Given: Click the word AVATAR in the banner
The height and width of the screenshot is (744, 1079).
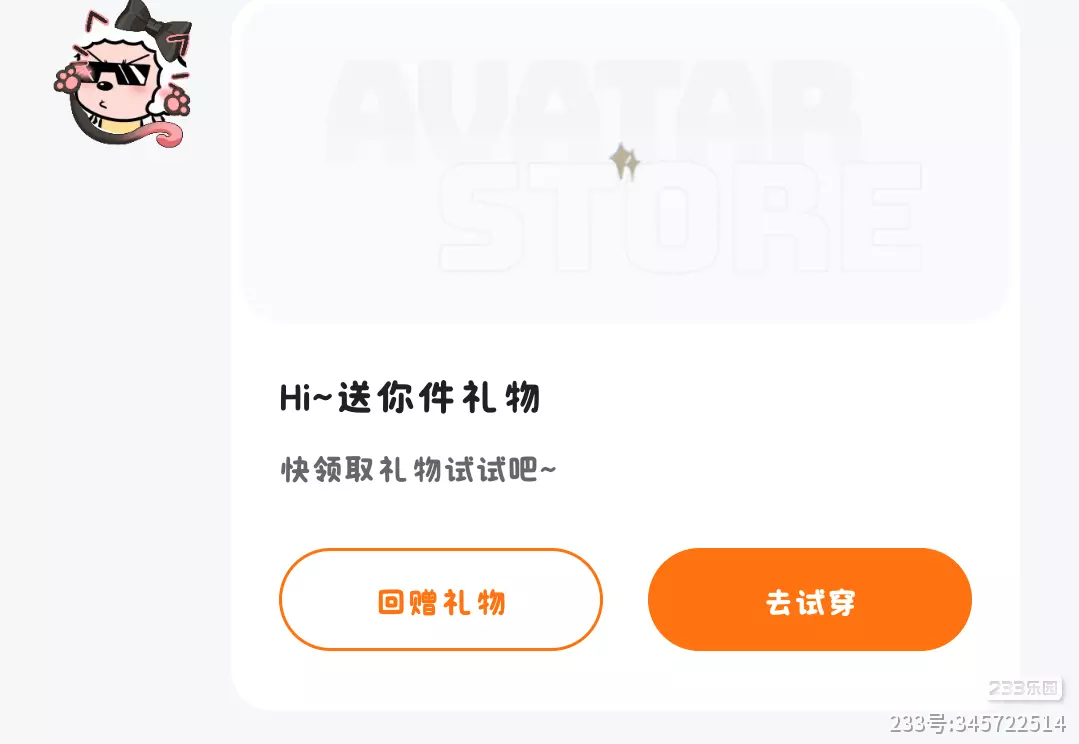Looking at the screenshot, I should (593, 112).
